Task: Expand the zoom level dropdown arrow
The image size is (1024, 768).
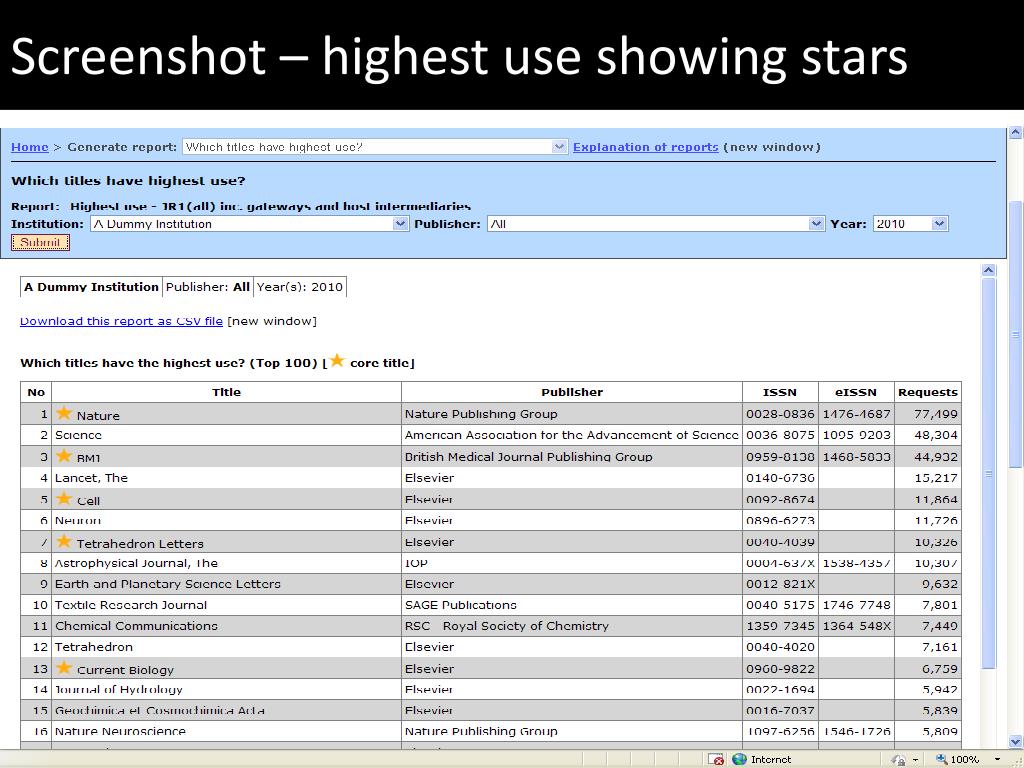Action: [997, 760]
